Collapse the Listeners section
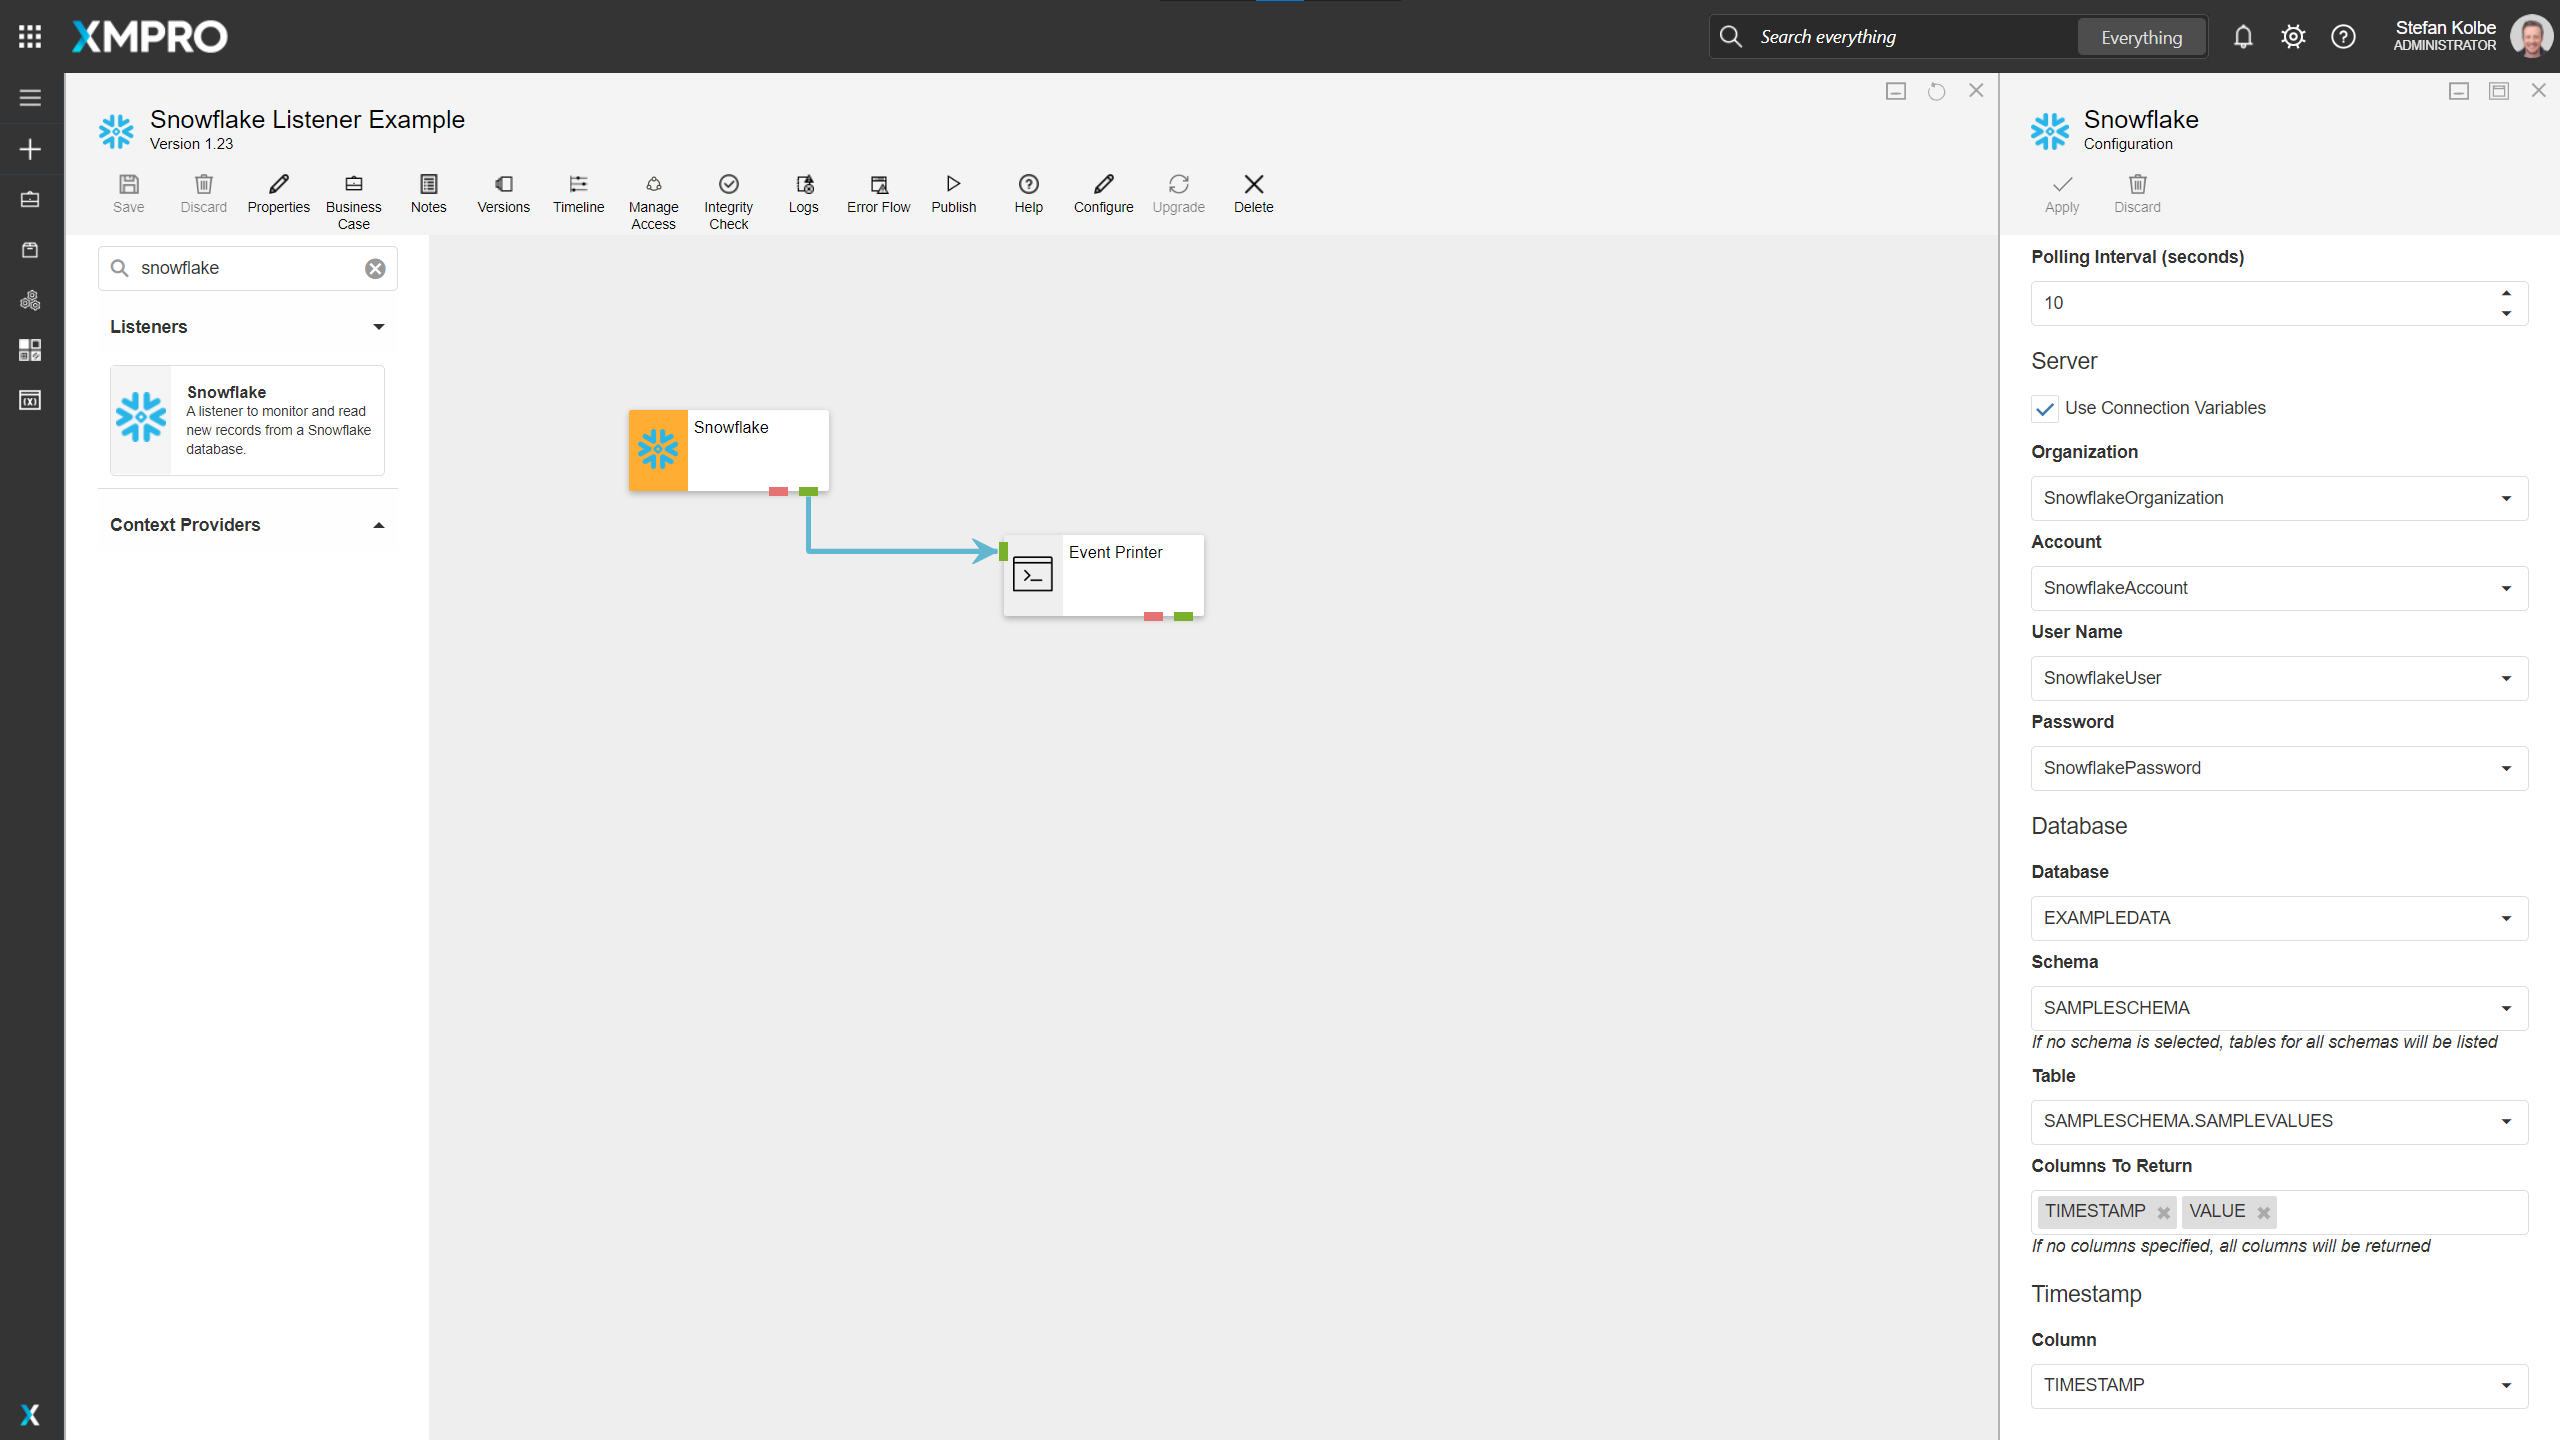This screenshot has width=2560, height=1440. pyautogui.click(x=378, y=327)
